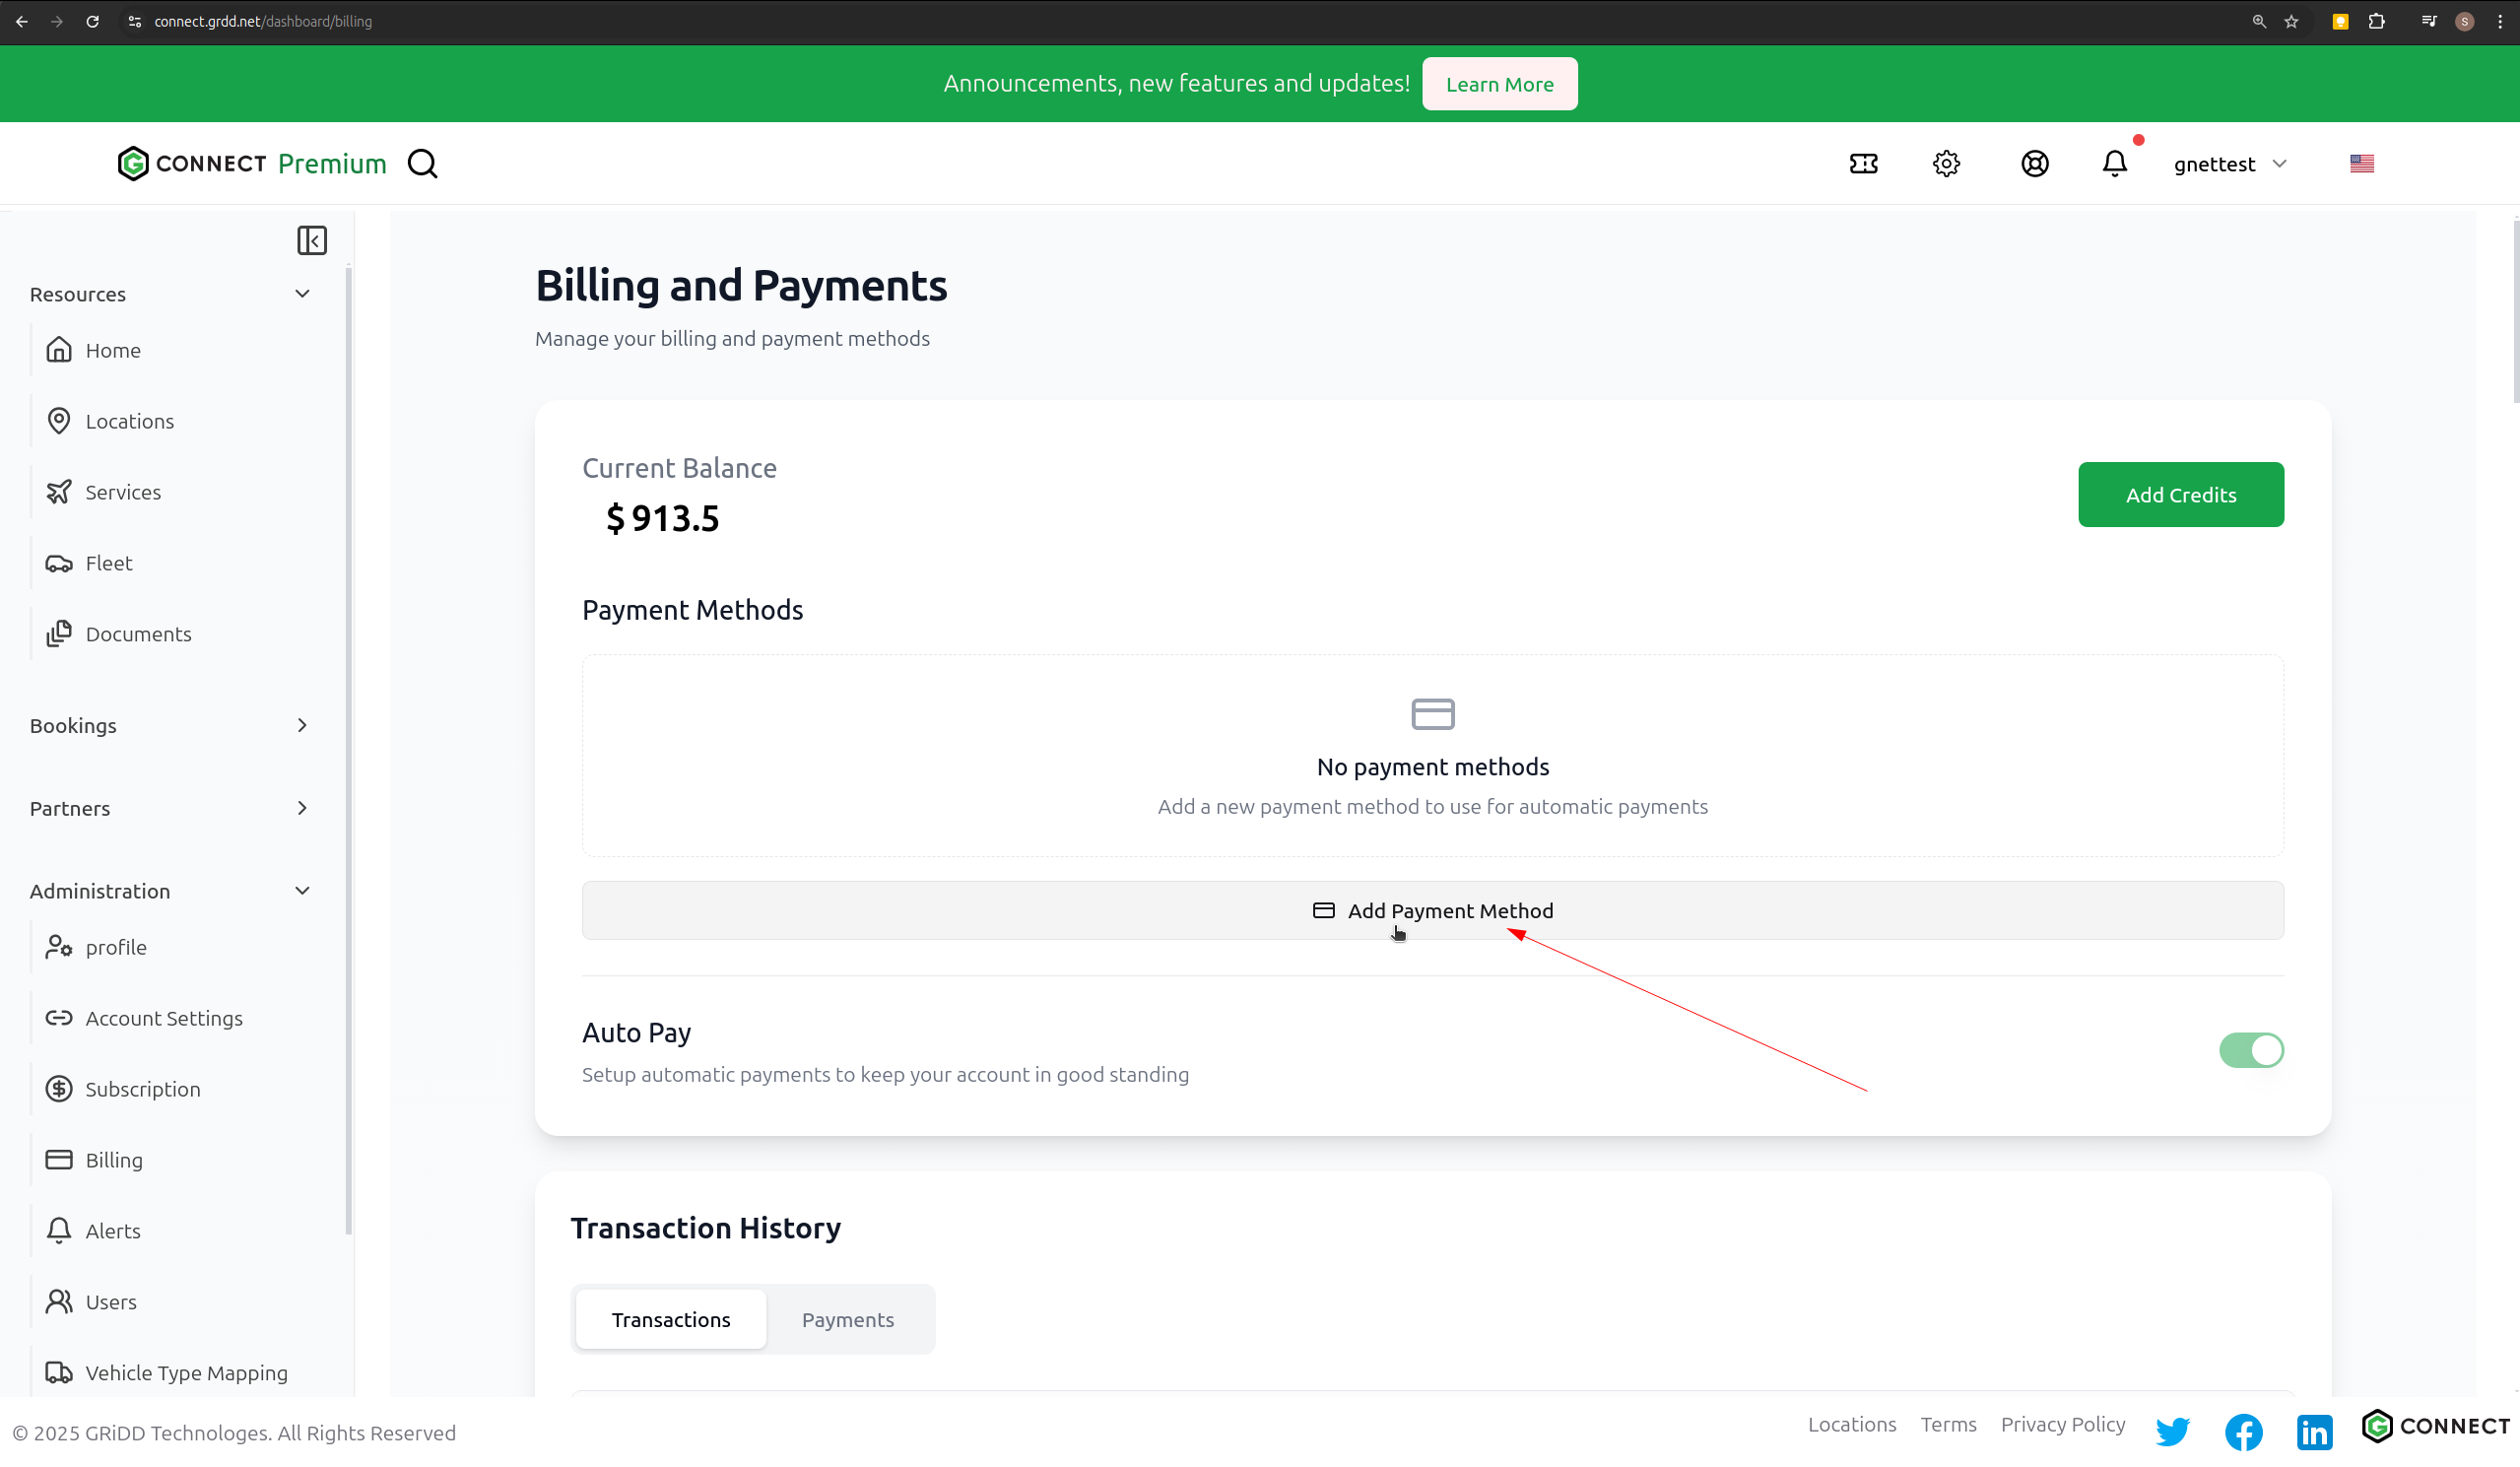Open the gnettest user dropdown
This screenshot has width=2520, height=1467.
pos(2229,164)
